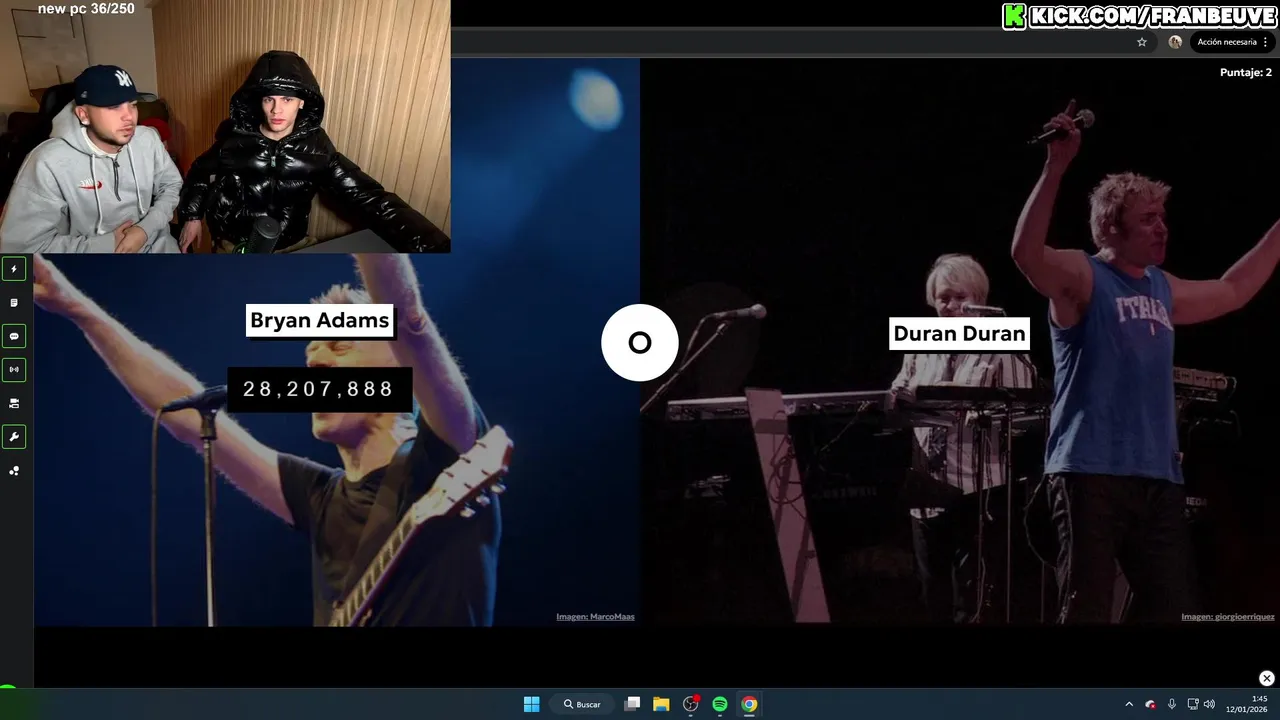Open the clock showing 1:45

click(1247, 704)
